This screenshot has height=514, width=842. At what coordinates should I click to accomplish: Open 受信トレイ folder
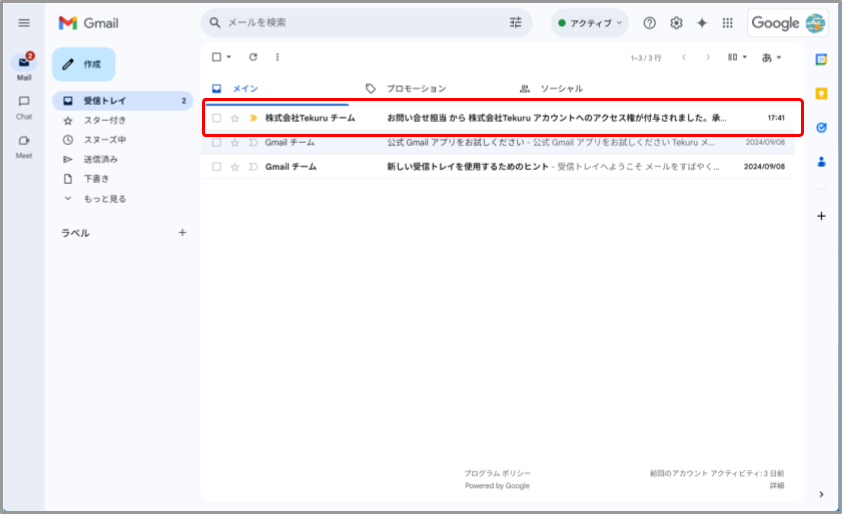(x=122, y=100)
